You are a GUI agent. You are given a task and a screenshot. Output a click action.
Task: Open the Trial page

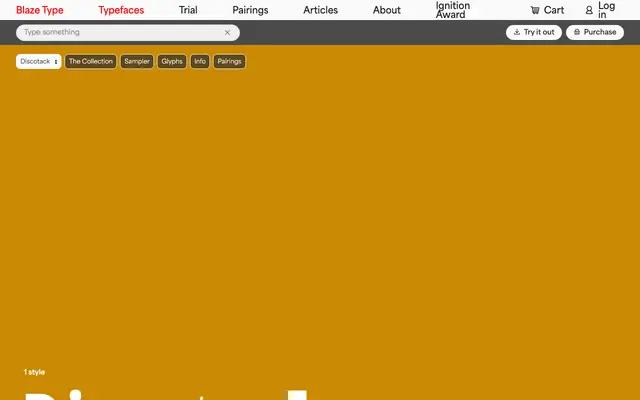(x=188, y=10)
